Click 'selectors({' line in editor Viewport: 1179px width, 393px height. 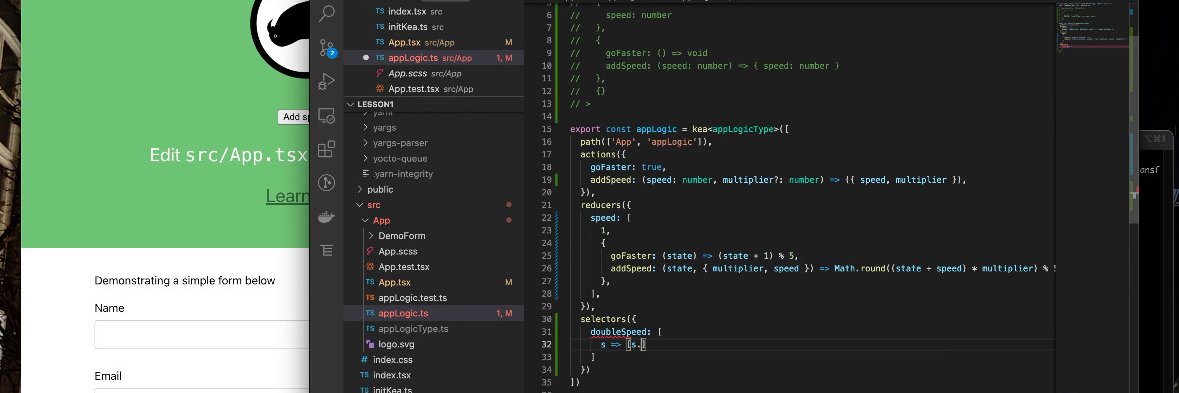(608, 319)
